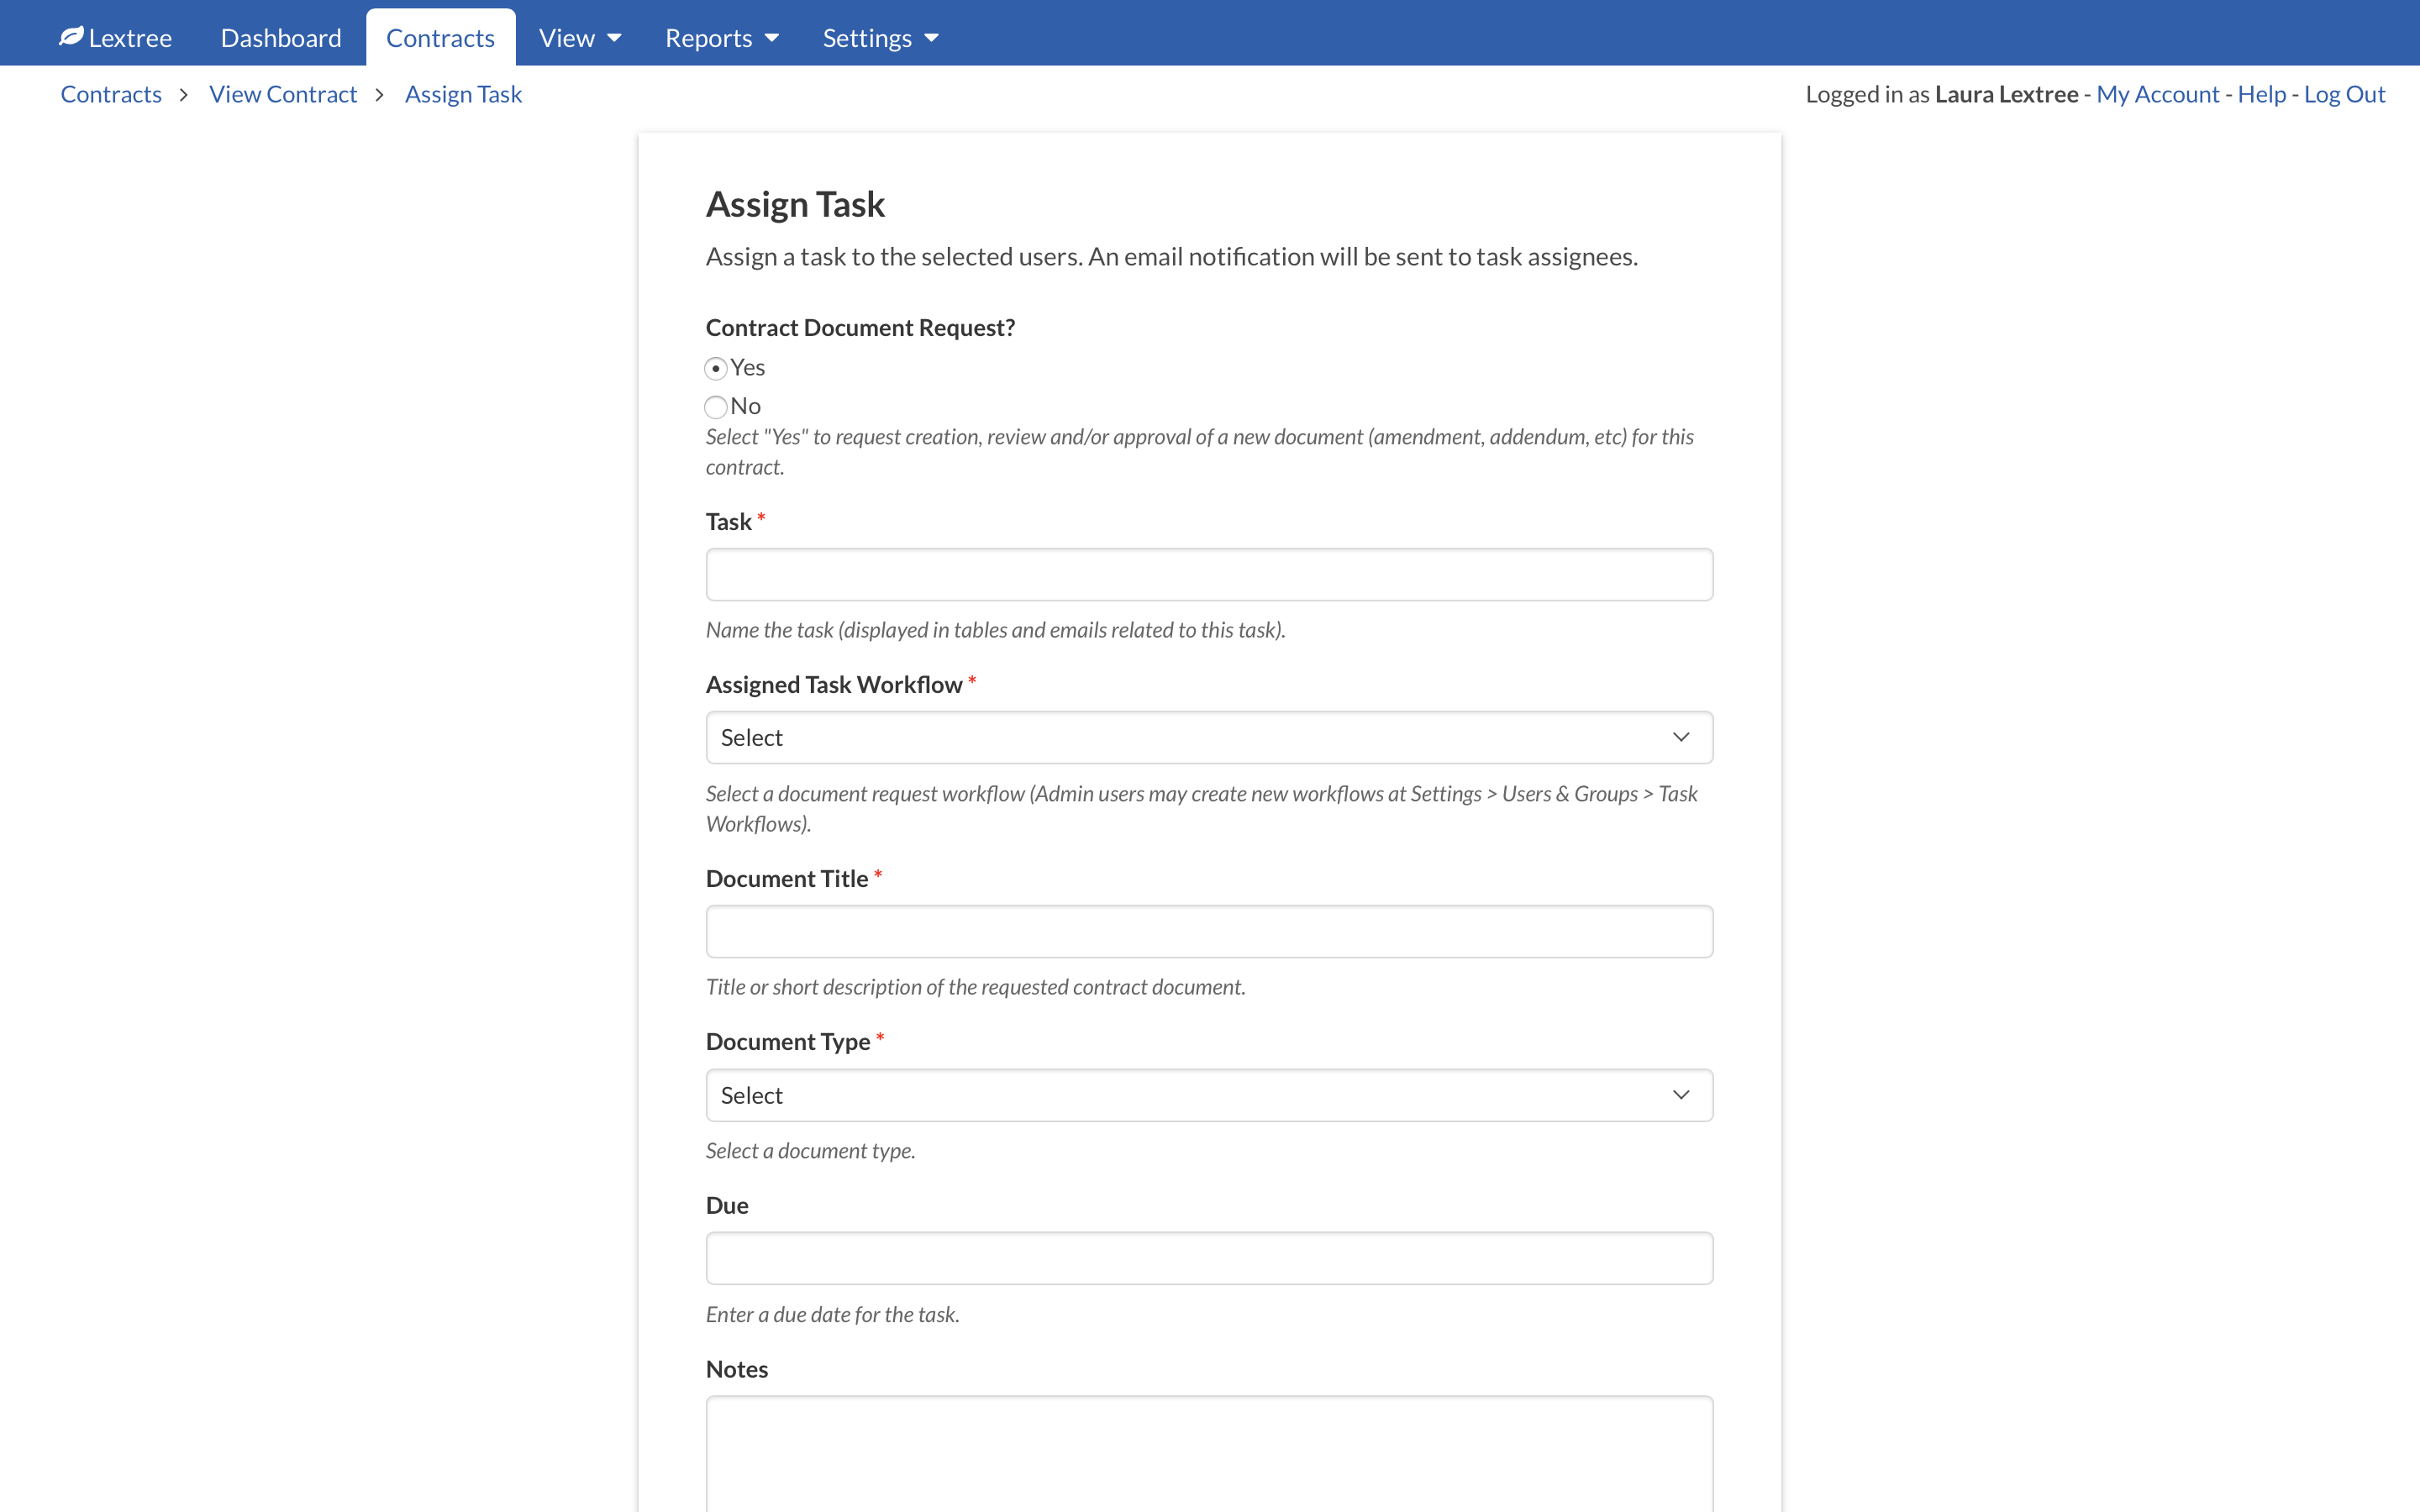
Task: Go to the View Contract breadcrumb link
Action: click(x=283, y=94)
